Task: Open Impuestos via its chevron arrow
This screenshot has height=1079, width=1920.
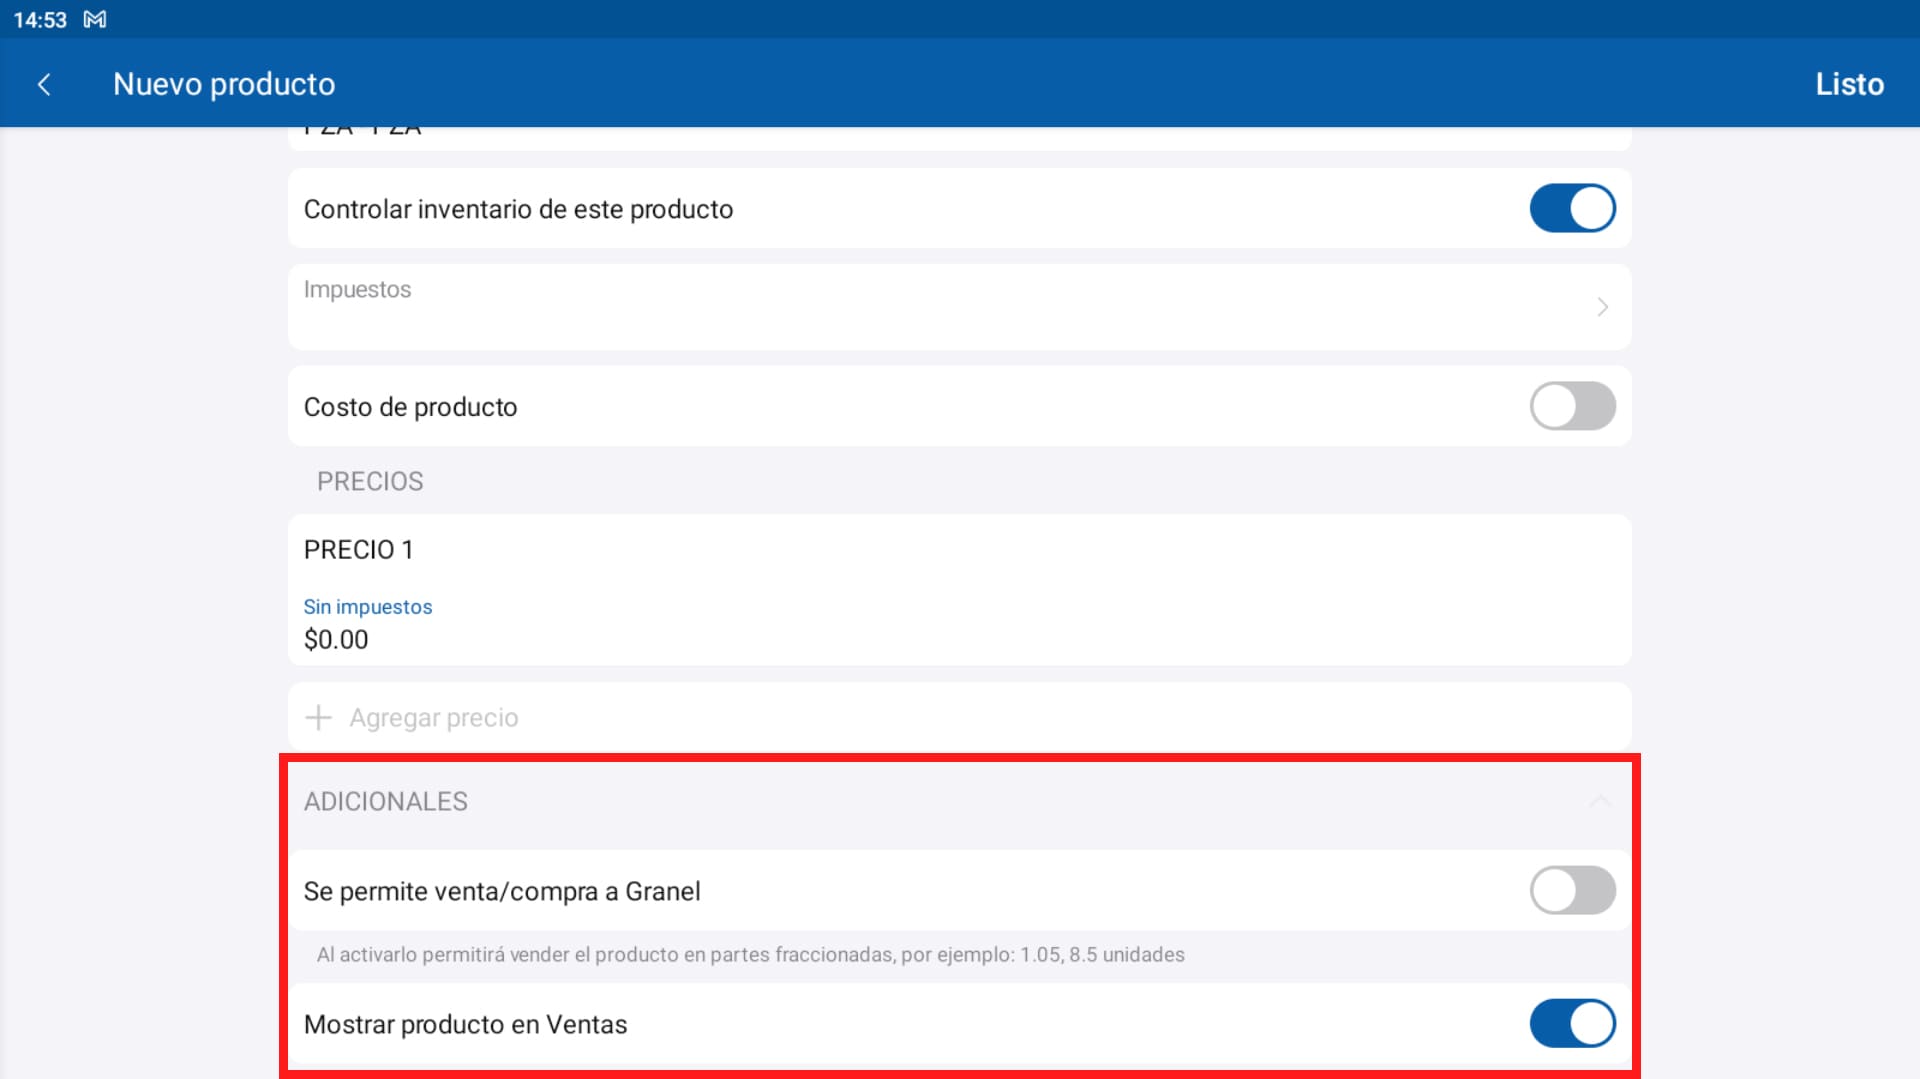Action: coord(1602,307)
